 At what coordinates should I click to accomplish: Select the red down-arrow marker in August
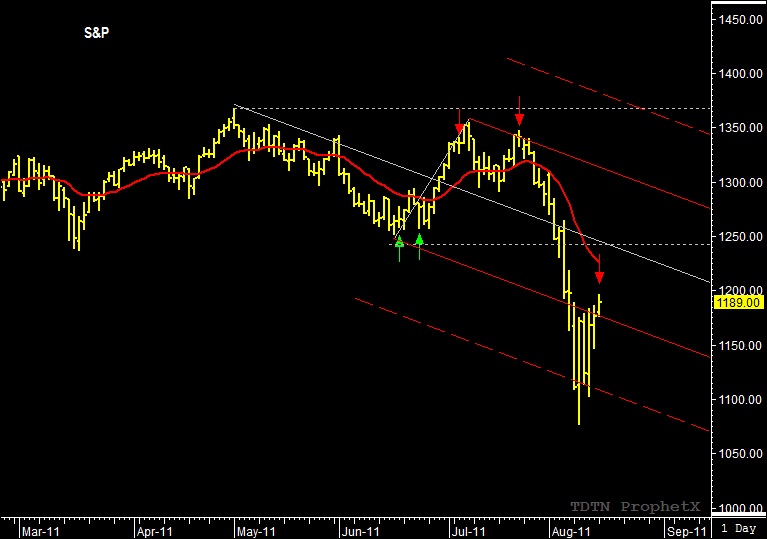coord(600,270)
